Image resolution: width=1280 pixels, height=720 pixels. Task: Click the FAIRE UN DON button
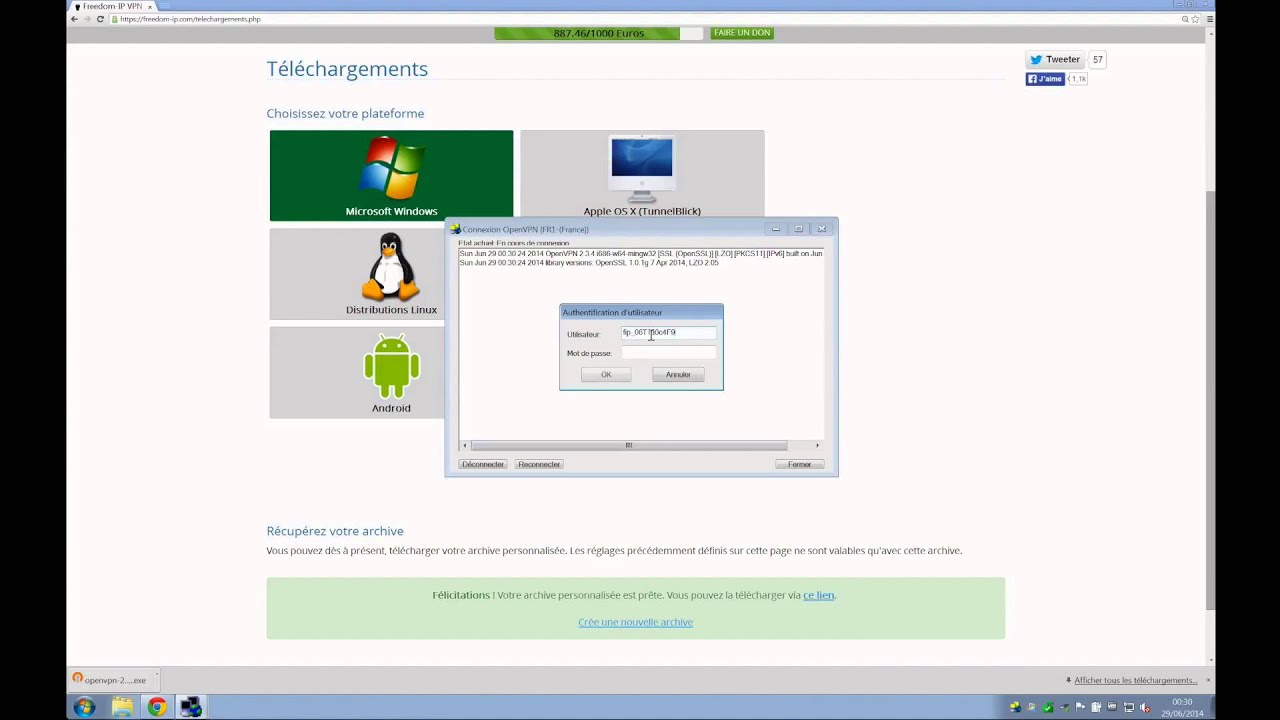click(x=742, y=33)
